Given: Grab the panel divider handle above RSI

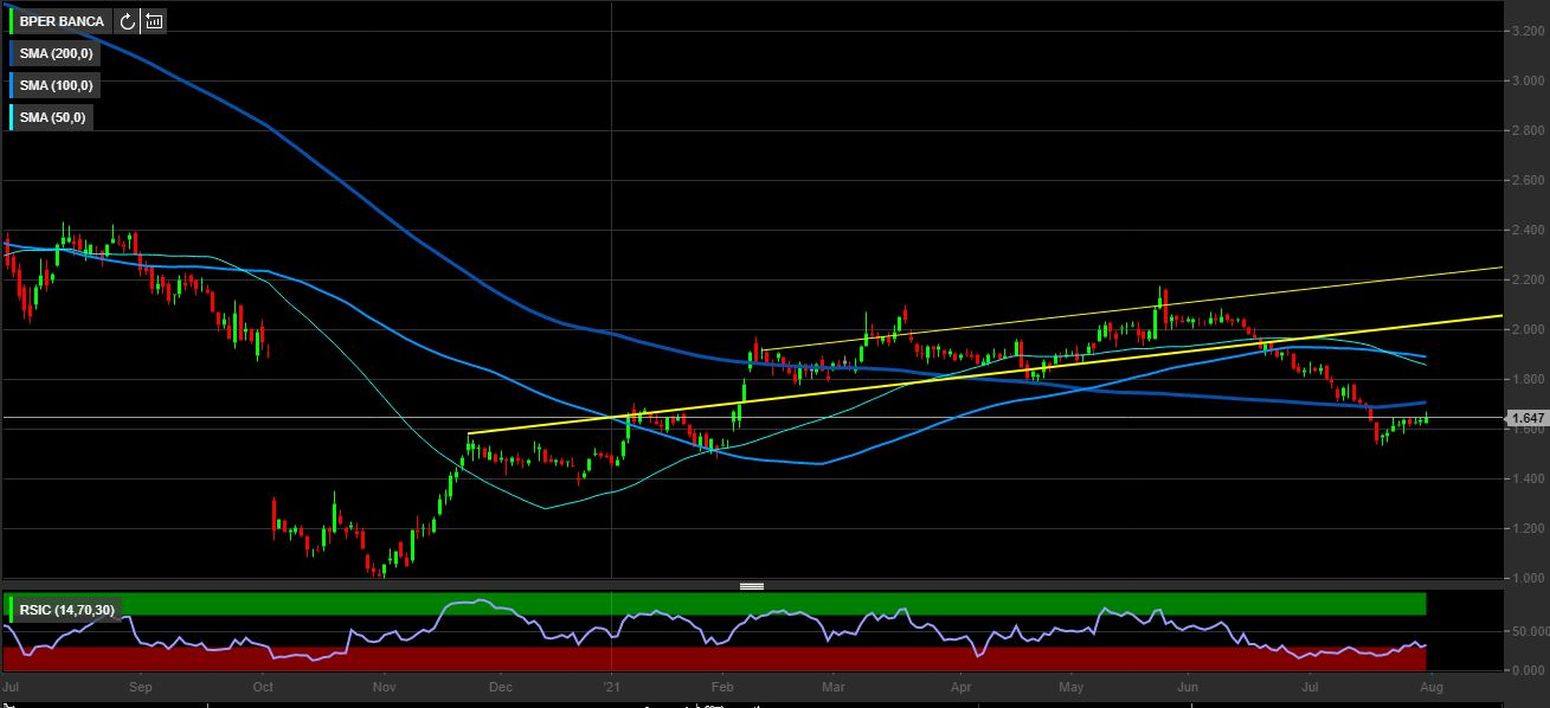Looking at the screenshot, I should tap(752, 586).
